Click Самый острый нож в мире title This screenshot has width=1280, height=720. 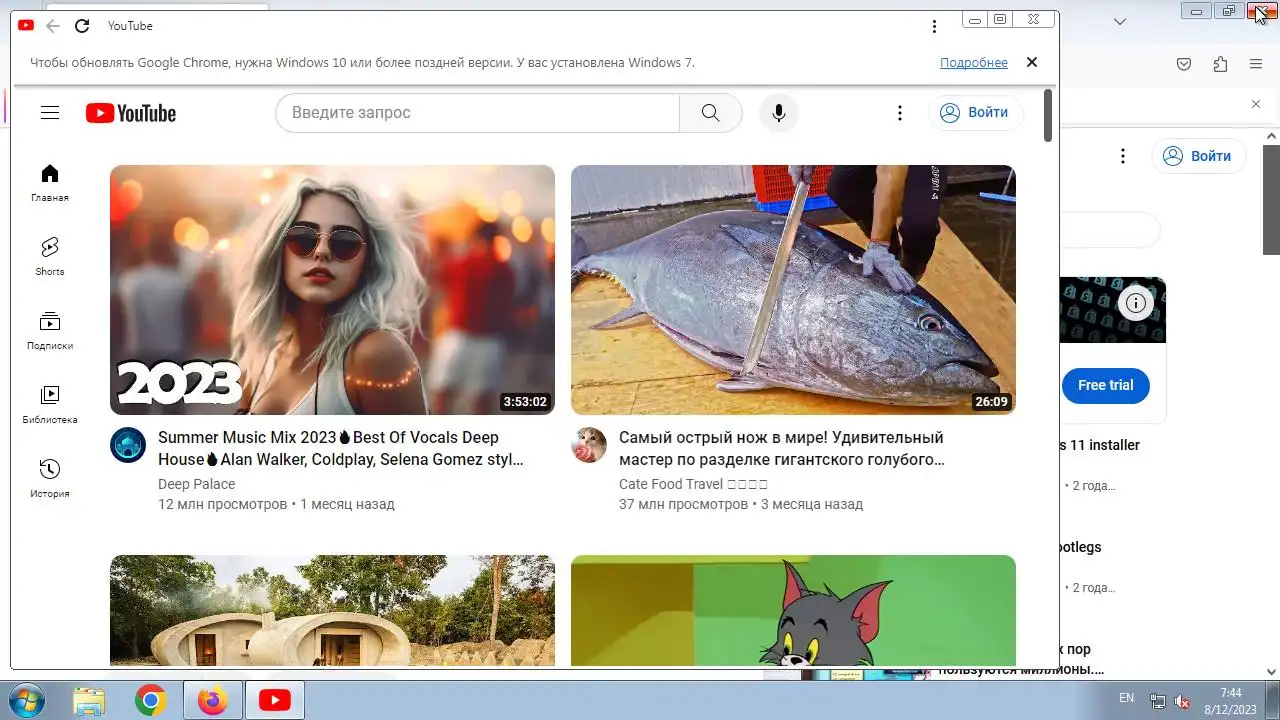(782, 449)
